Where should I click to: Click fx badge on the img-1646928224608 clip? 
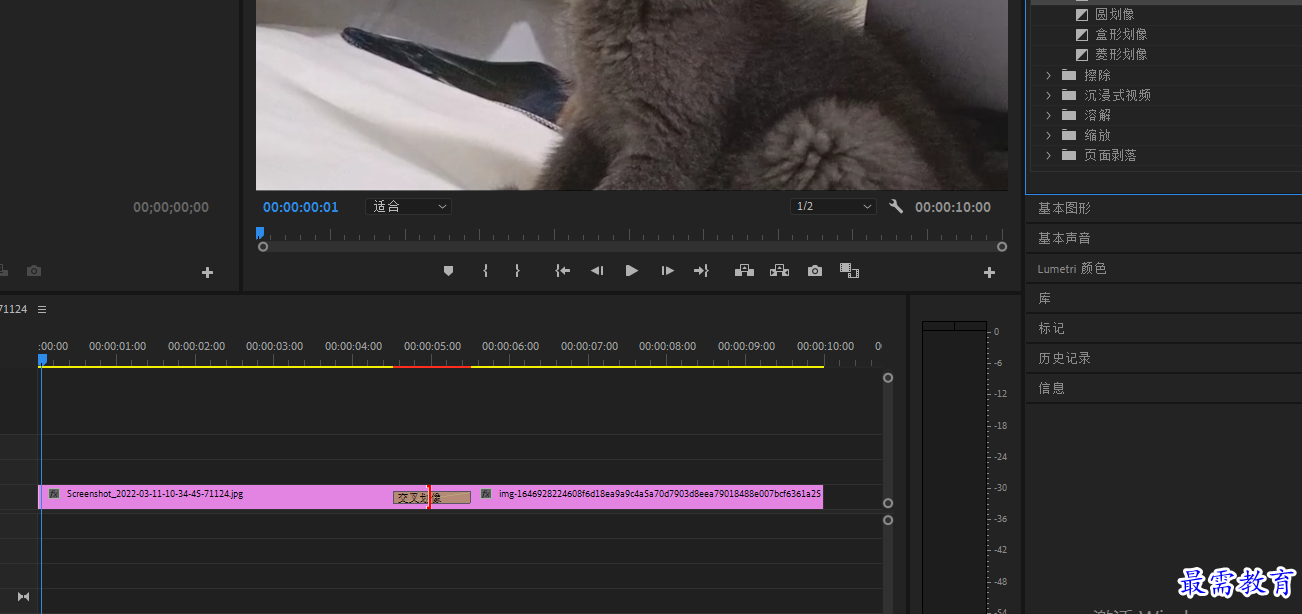pyautogui.click(x=486, y=494)
